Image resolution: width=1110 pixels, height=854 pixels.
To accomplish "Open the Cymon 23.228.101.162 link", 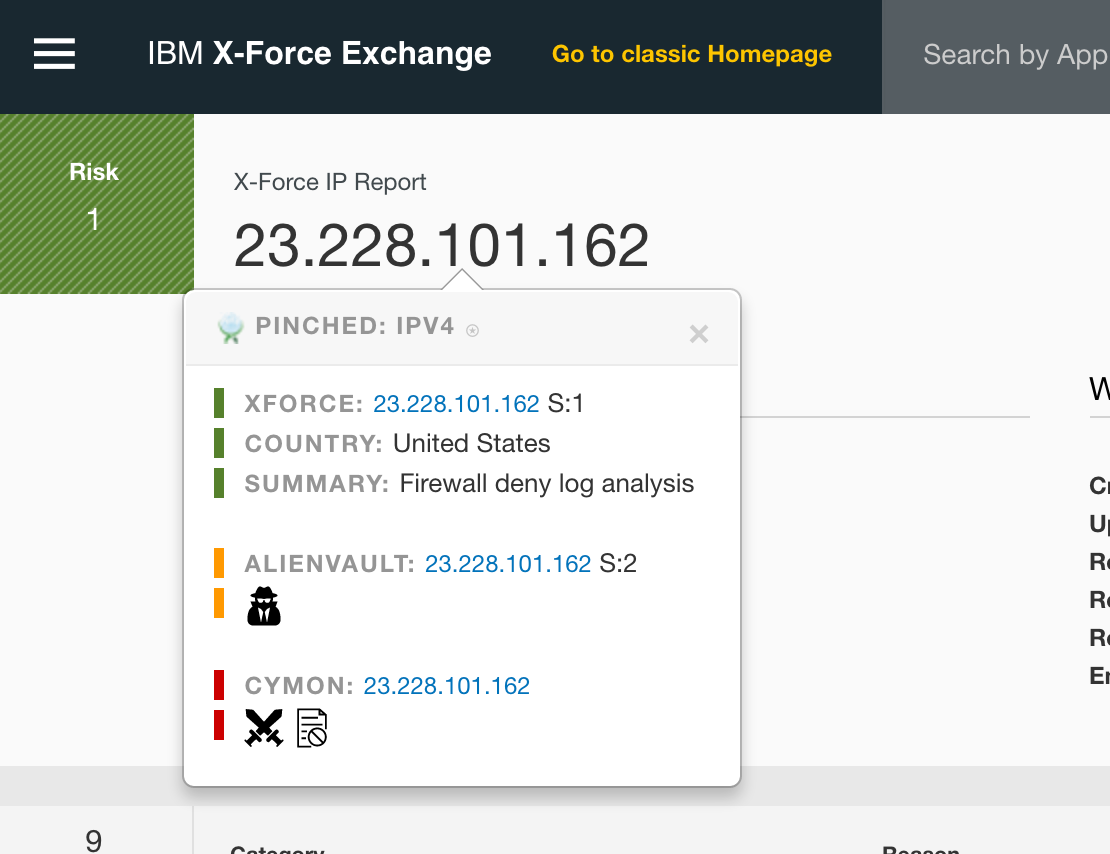I will point(446,685).
